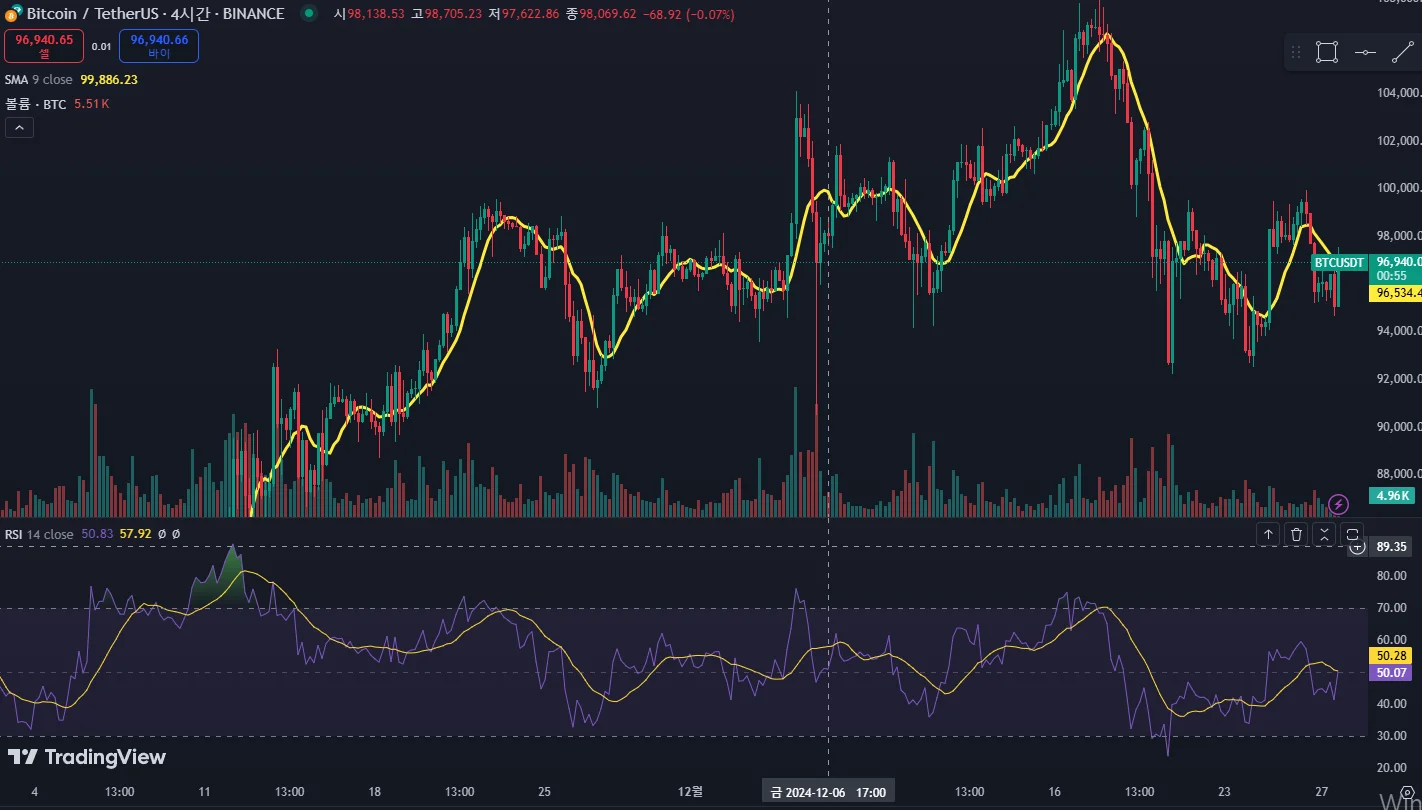The height and width of the screenshot is (810, 1422).
Task: Click the 50.83 RSI legend value
Action: 97,534
